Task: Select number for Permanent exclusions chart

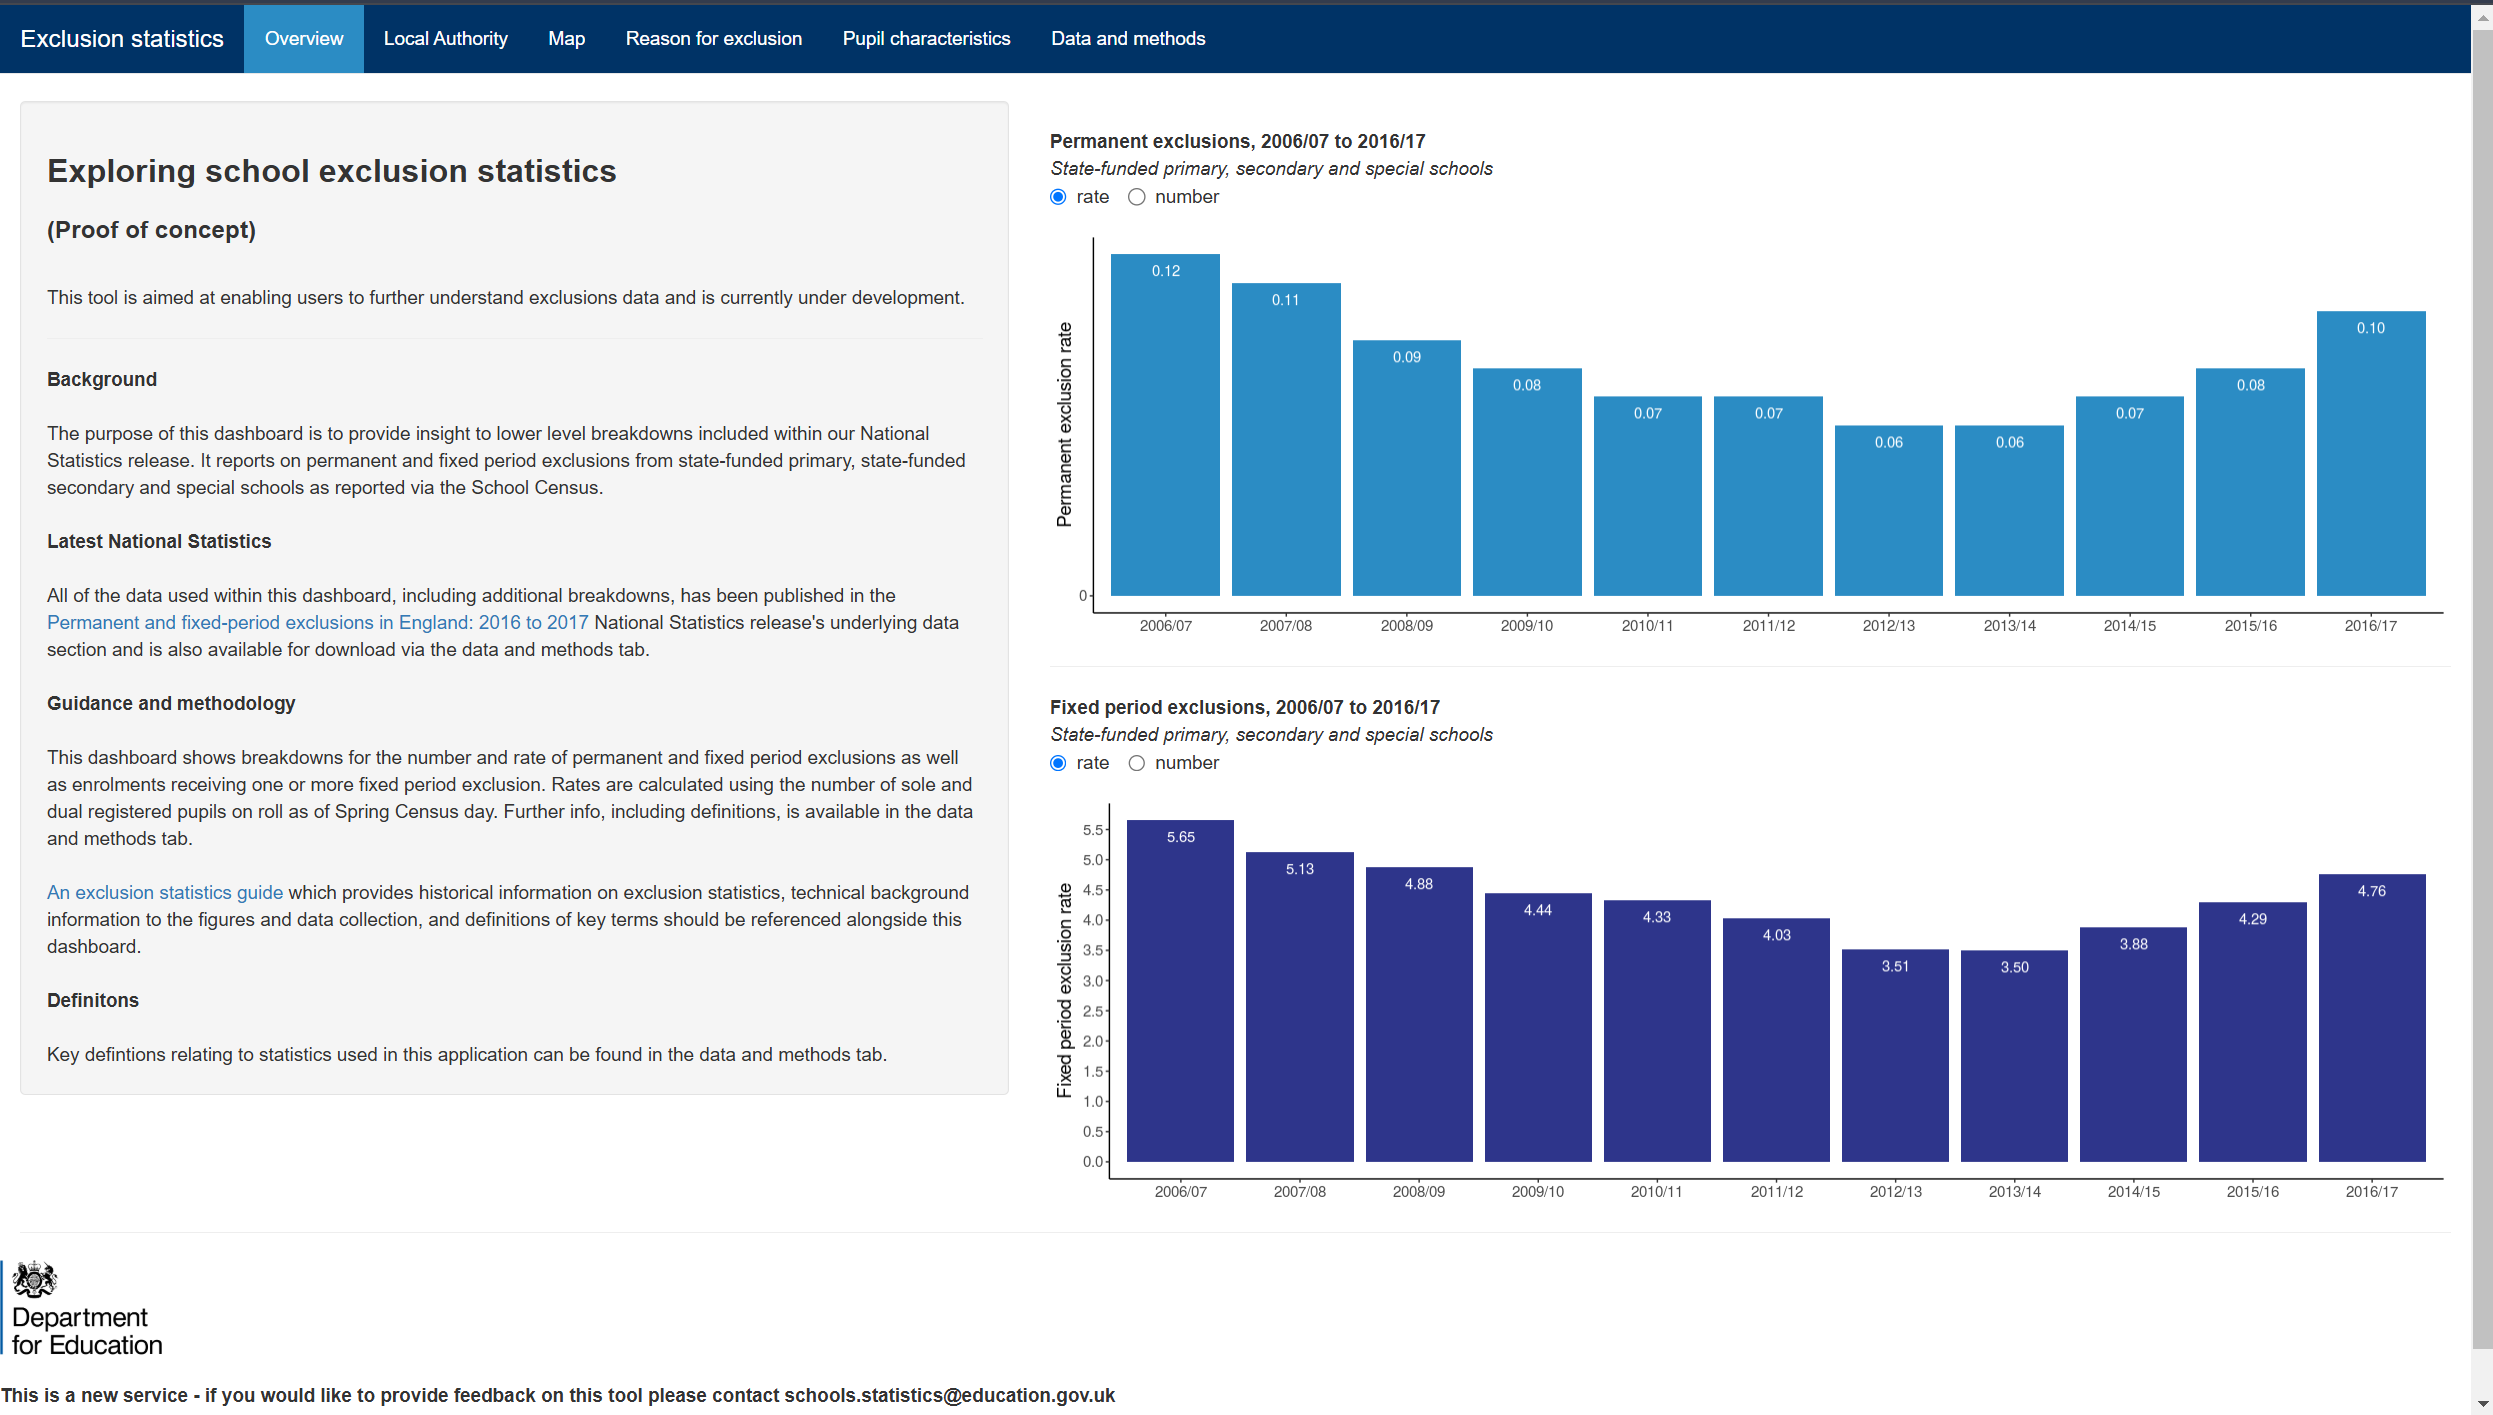Action: pyautogui.click(x=1137, y=197)
